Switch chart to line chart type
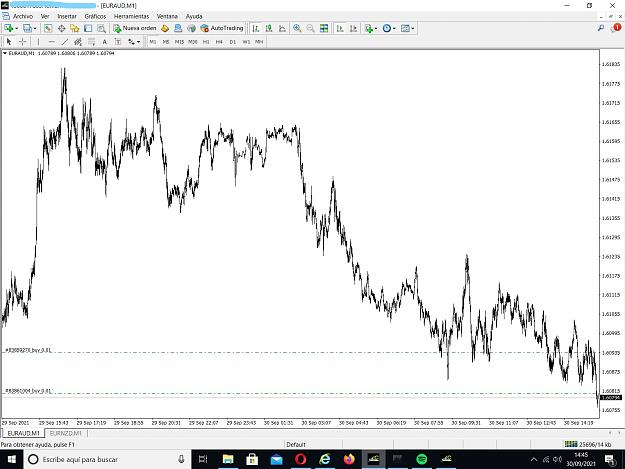Image resolution: width=625 pixels, height=469 pixels. coord(282,28)
